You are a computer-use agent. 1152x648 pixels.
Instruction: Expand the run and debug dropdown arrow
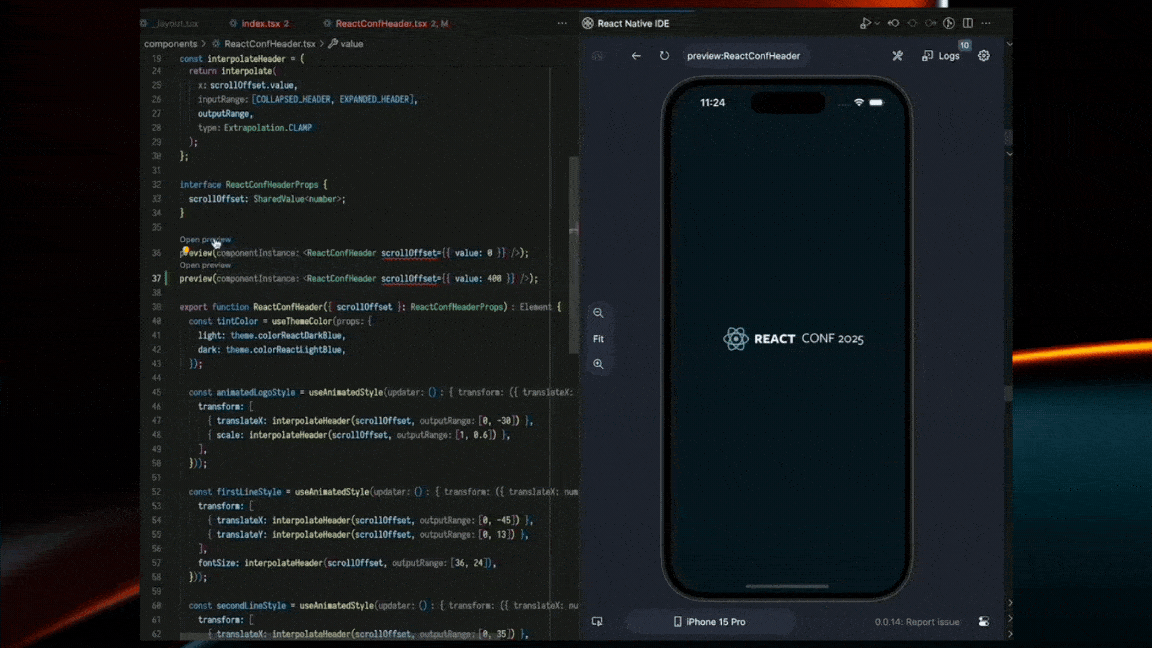[876, 24]
